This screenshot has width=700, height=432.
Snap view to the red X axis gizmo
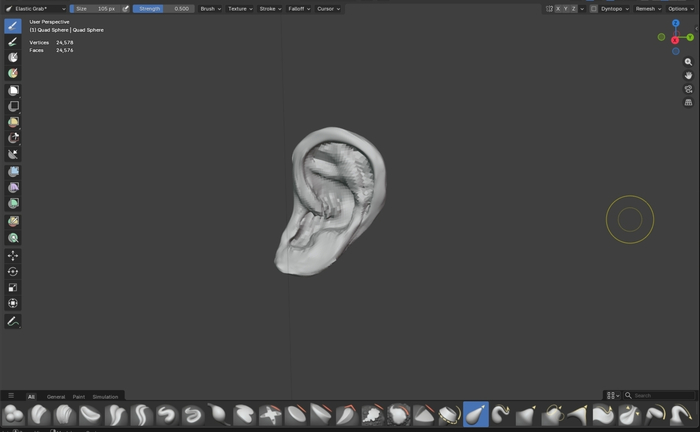675,40
